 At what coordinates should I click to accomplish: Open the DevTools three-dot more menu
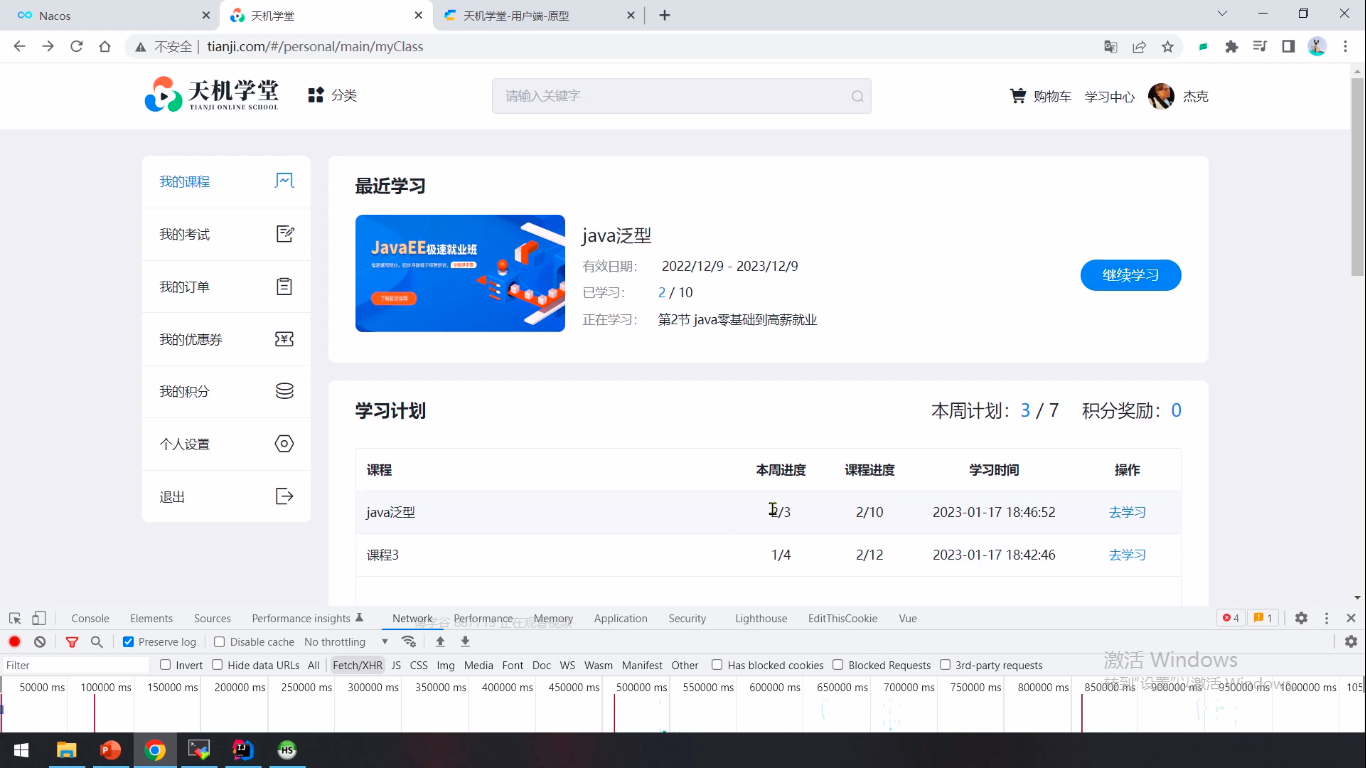[x=1327, y=618]
